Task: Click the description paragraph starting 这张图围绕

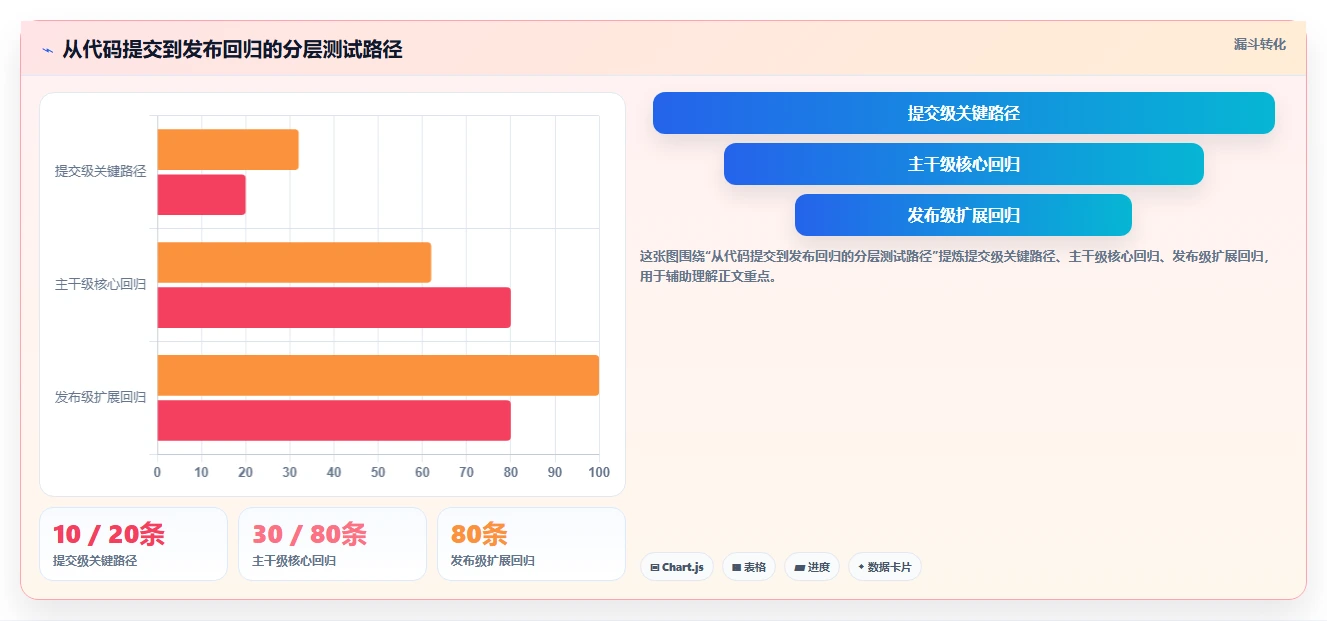Action: (955, 266)
